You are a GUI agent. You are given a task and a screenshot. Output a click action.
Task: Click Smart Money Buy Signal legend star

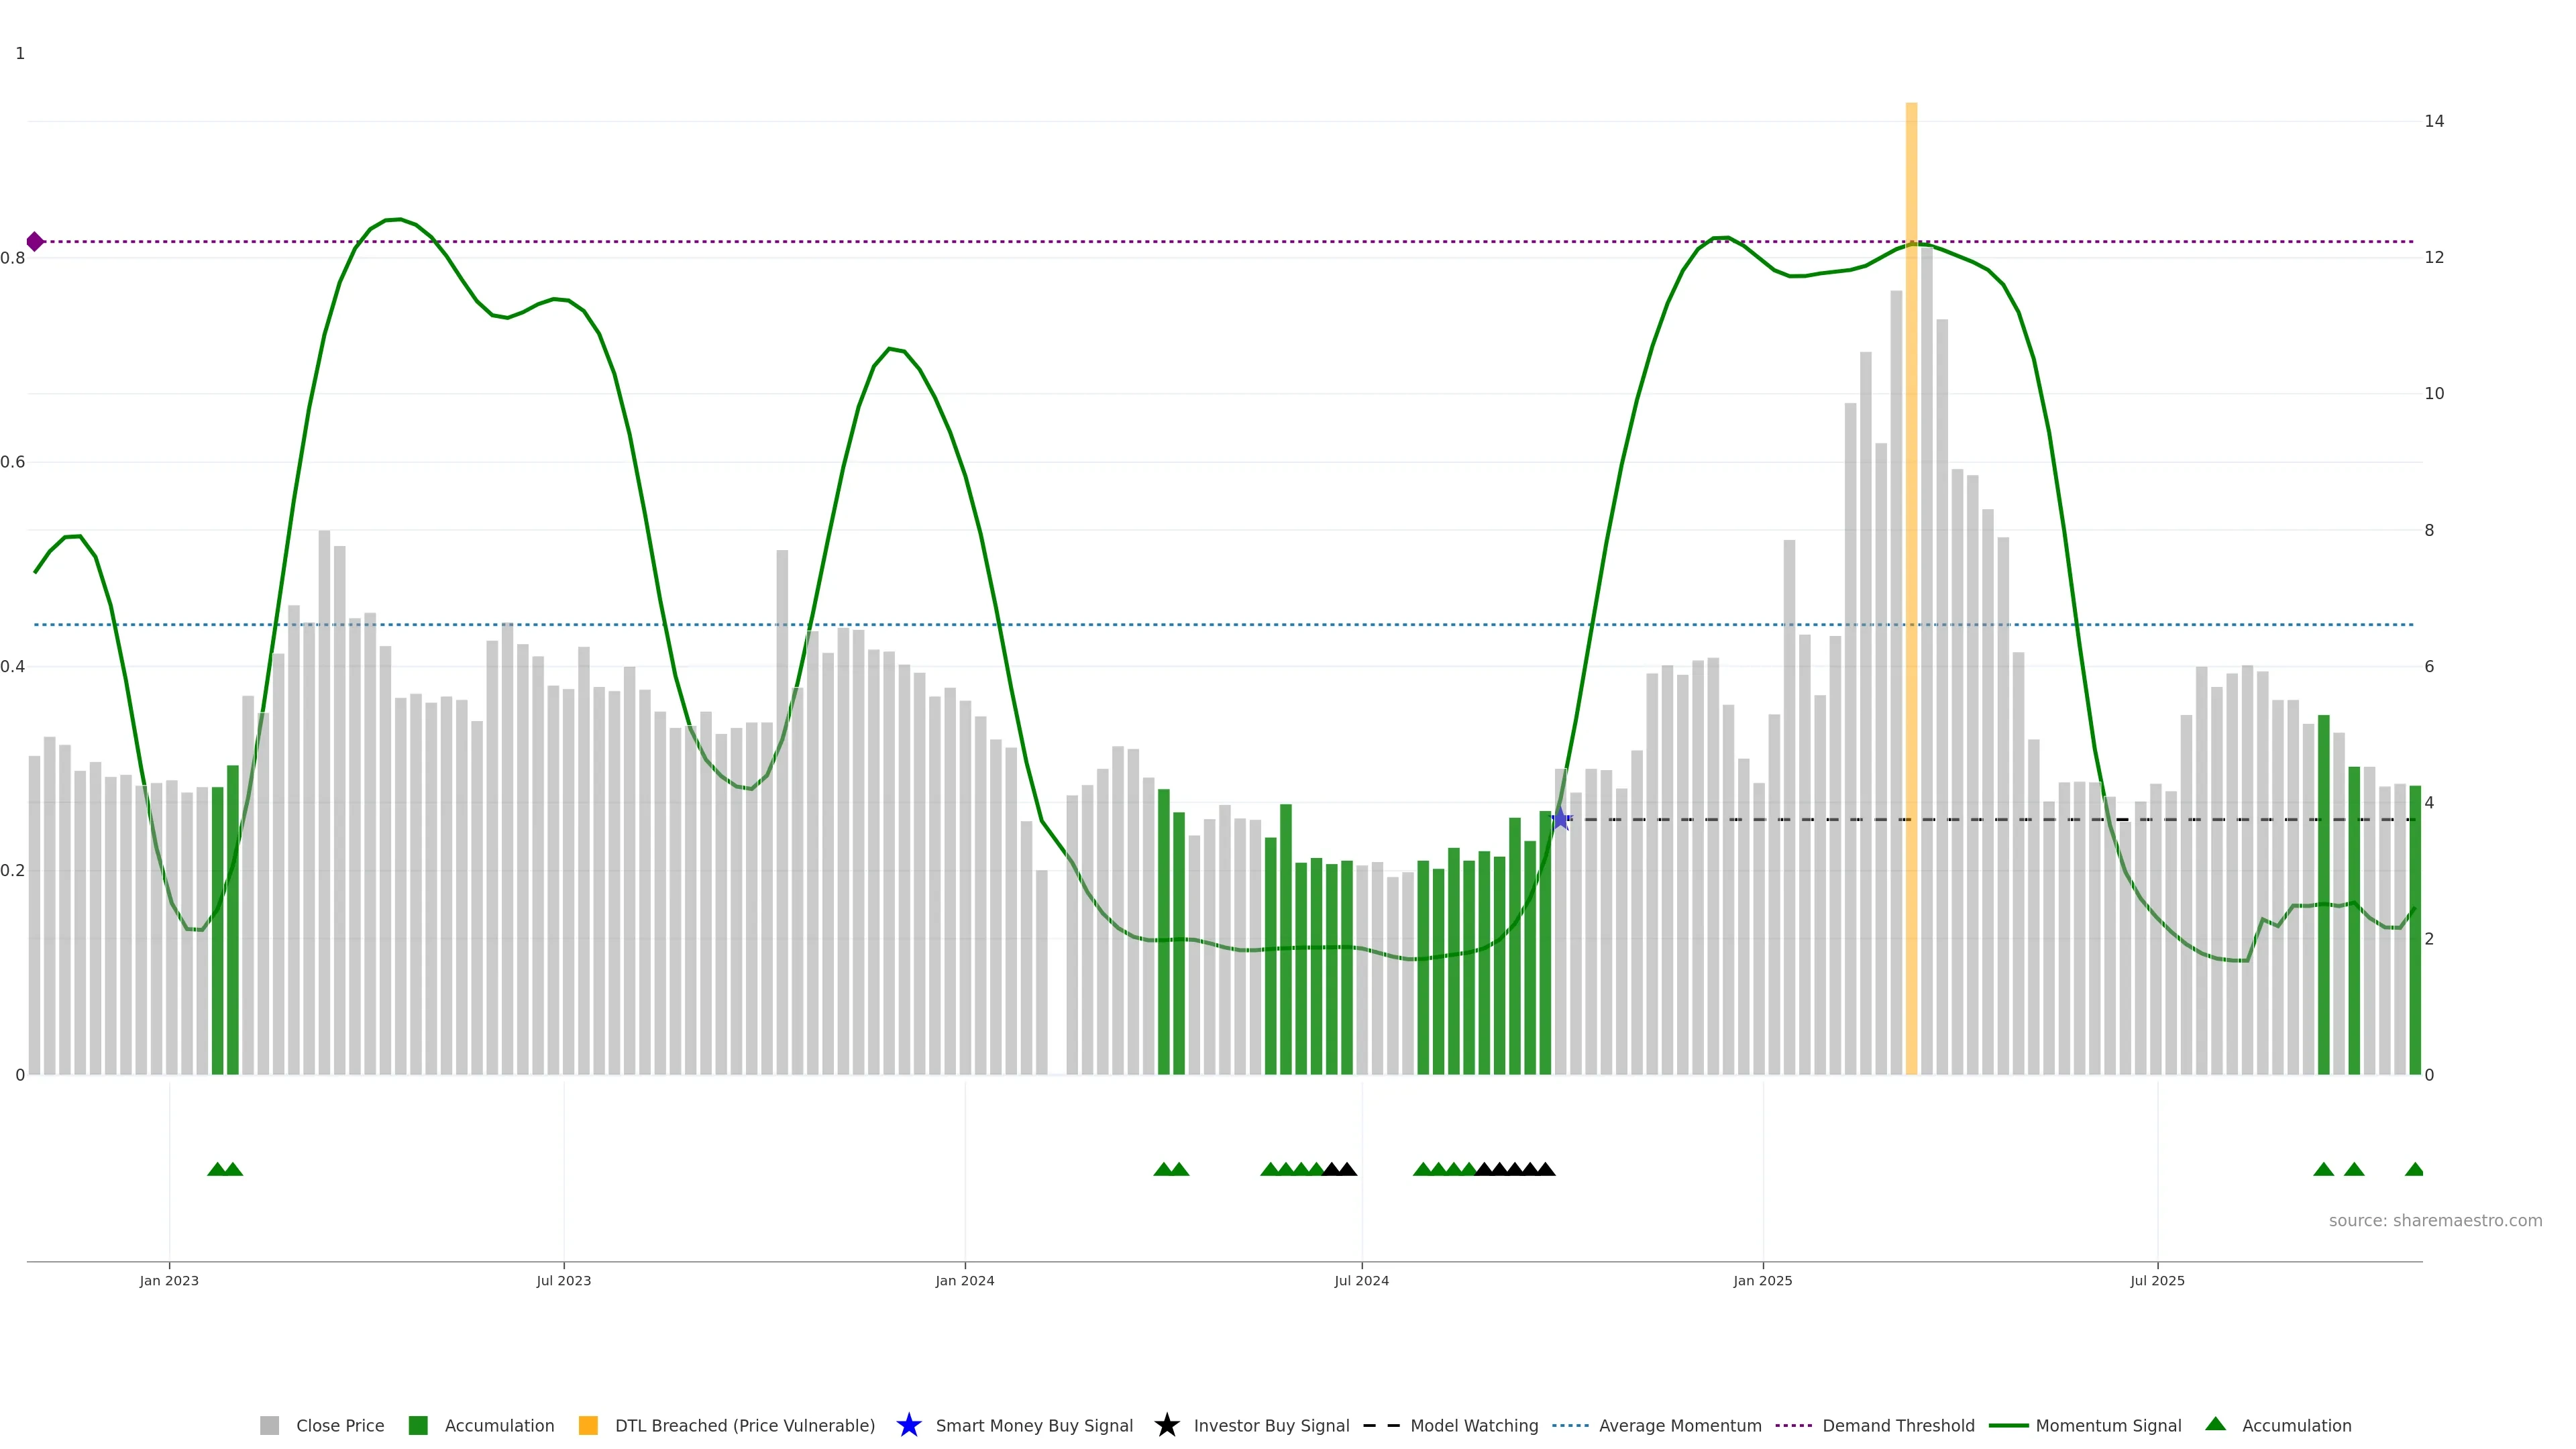pyautogui.click(x=908, y=1425)
